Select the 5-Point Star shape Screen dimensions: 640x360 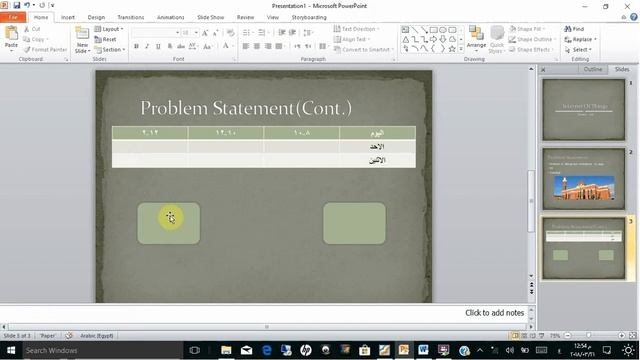point(452,49)
